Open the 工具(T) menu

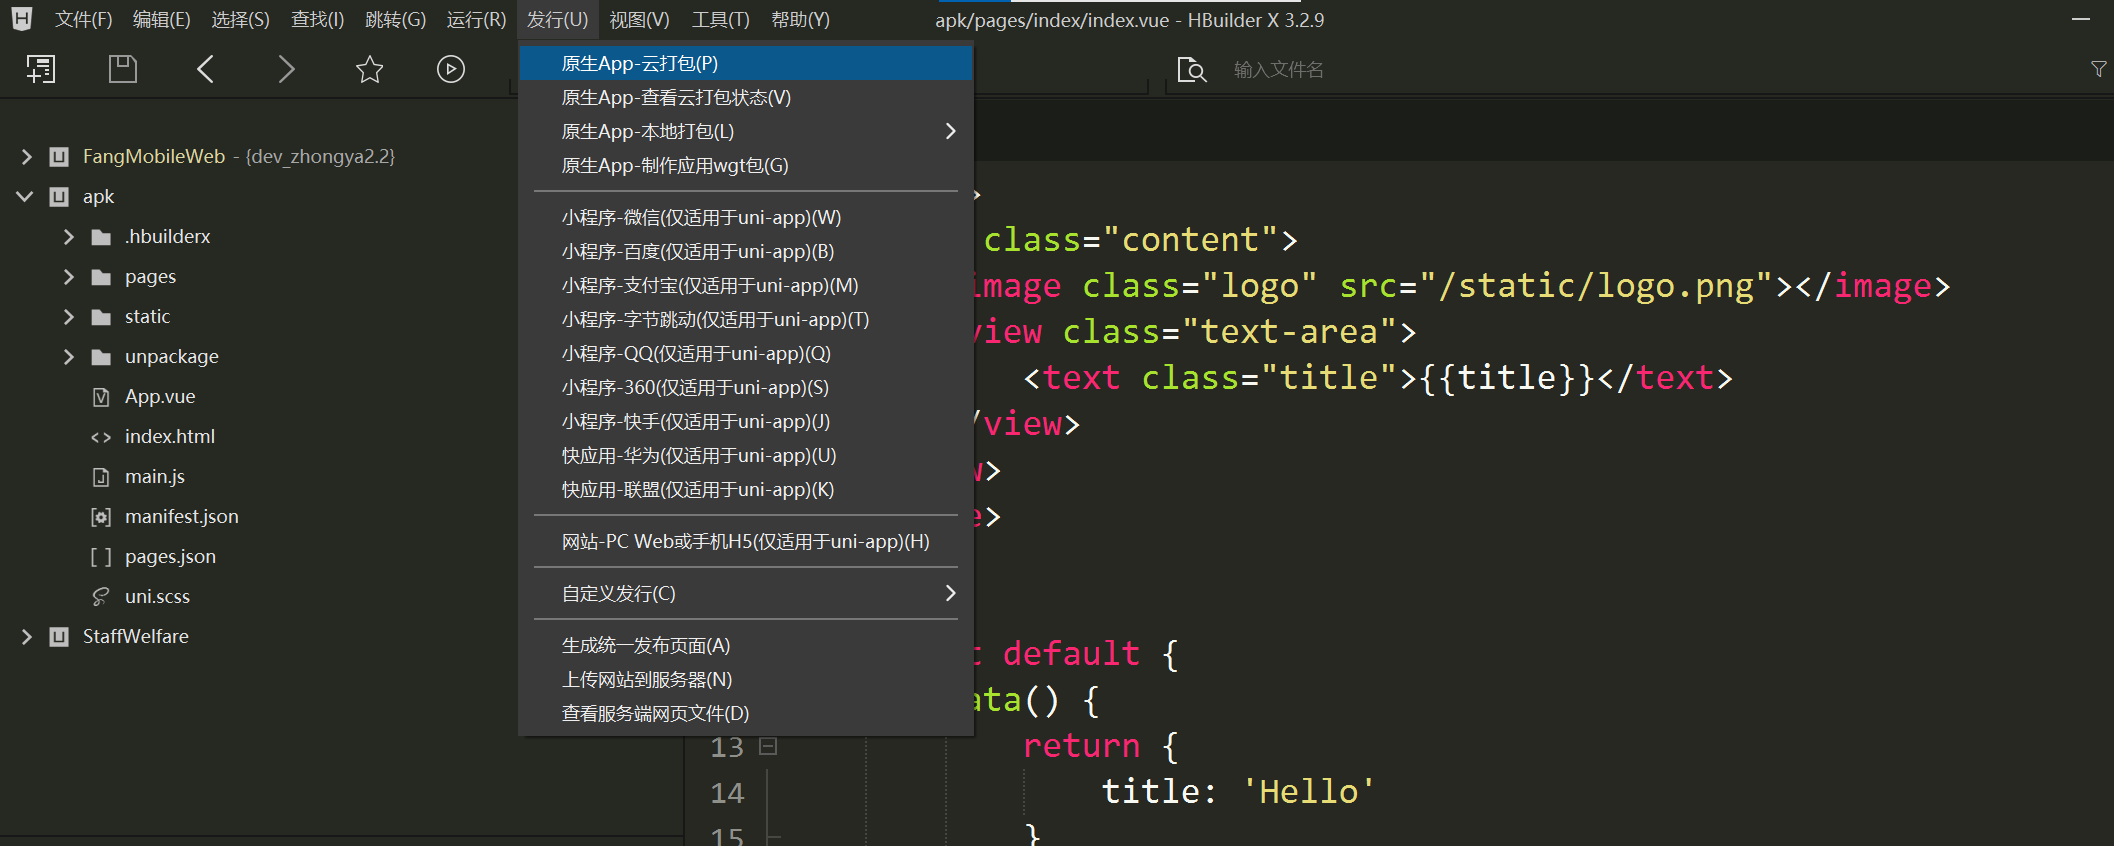(x=720, y=19)
